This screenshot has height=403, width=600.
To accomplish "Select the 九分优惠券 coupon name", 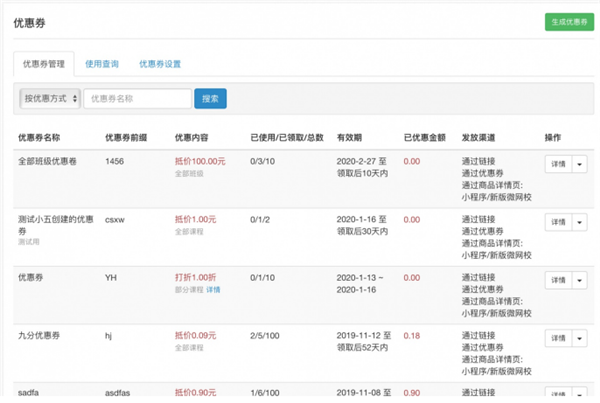I will tap(41, 337).
